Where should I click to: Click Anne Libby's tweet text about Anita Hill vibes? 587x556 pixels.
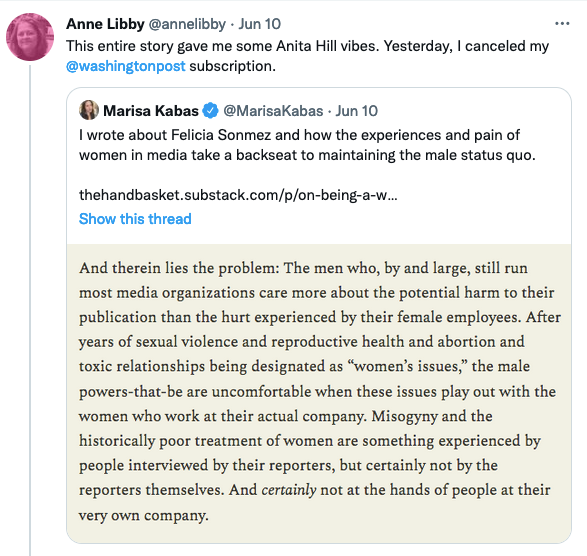click(x=307, y=56)
